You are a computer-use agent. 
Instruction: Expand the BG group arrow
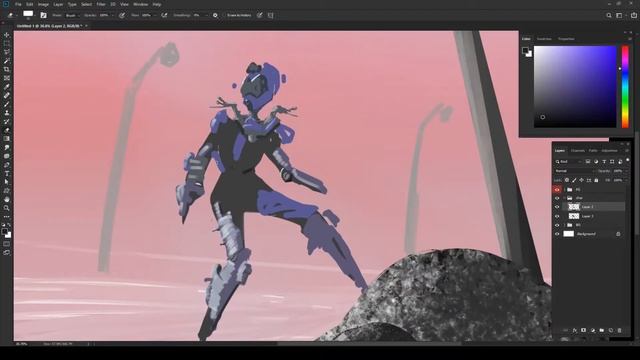(x=564, y=225)
